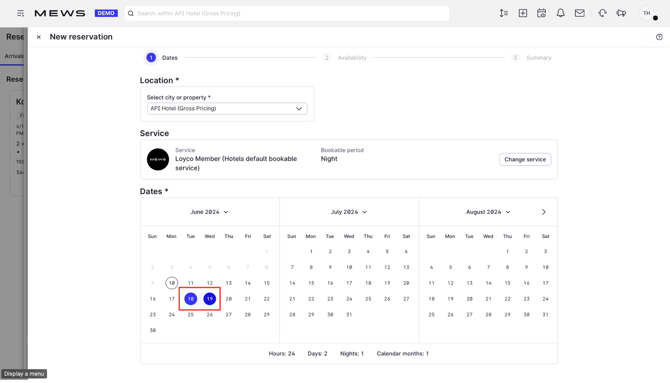The height and width of the screenshot is (383, 670).
Task: Click the plus-square create icon in toolbar
Action: click(x=523, y=13)
